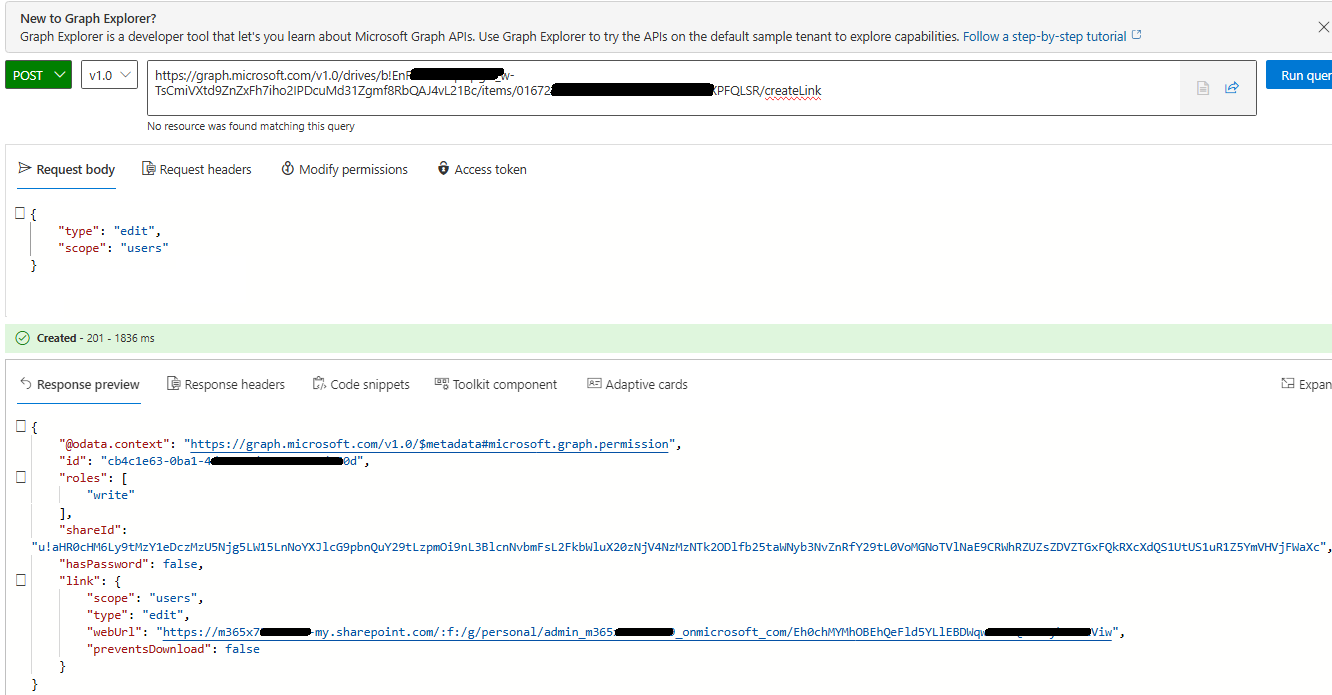1332x695 pixels.
Task: Click the share query icon
Action: (x=1232, y=88)
